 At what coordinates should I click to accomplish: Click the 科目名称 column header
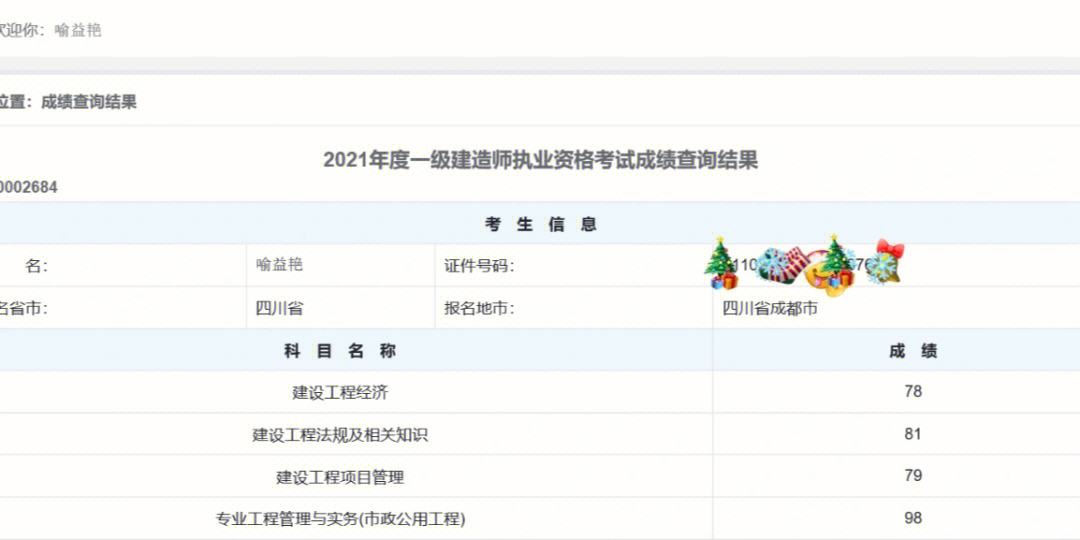340,351
